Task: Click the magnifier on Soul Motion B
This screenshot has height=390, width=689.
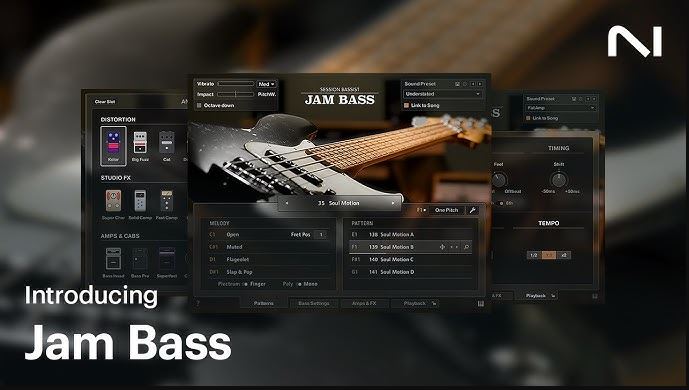Action: coord(466,247)
